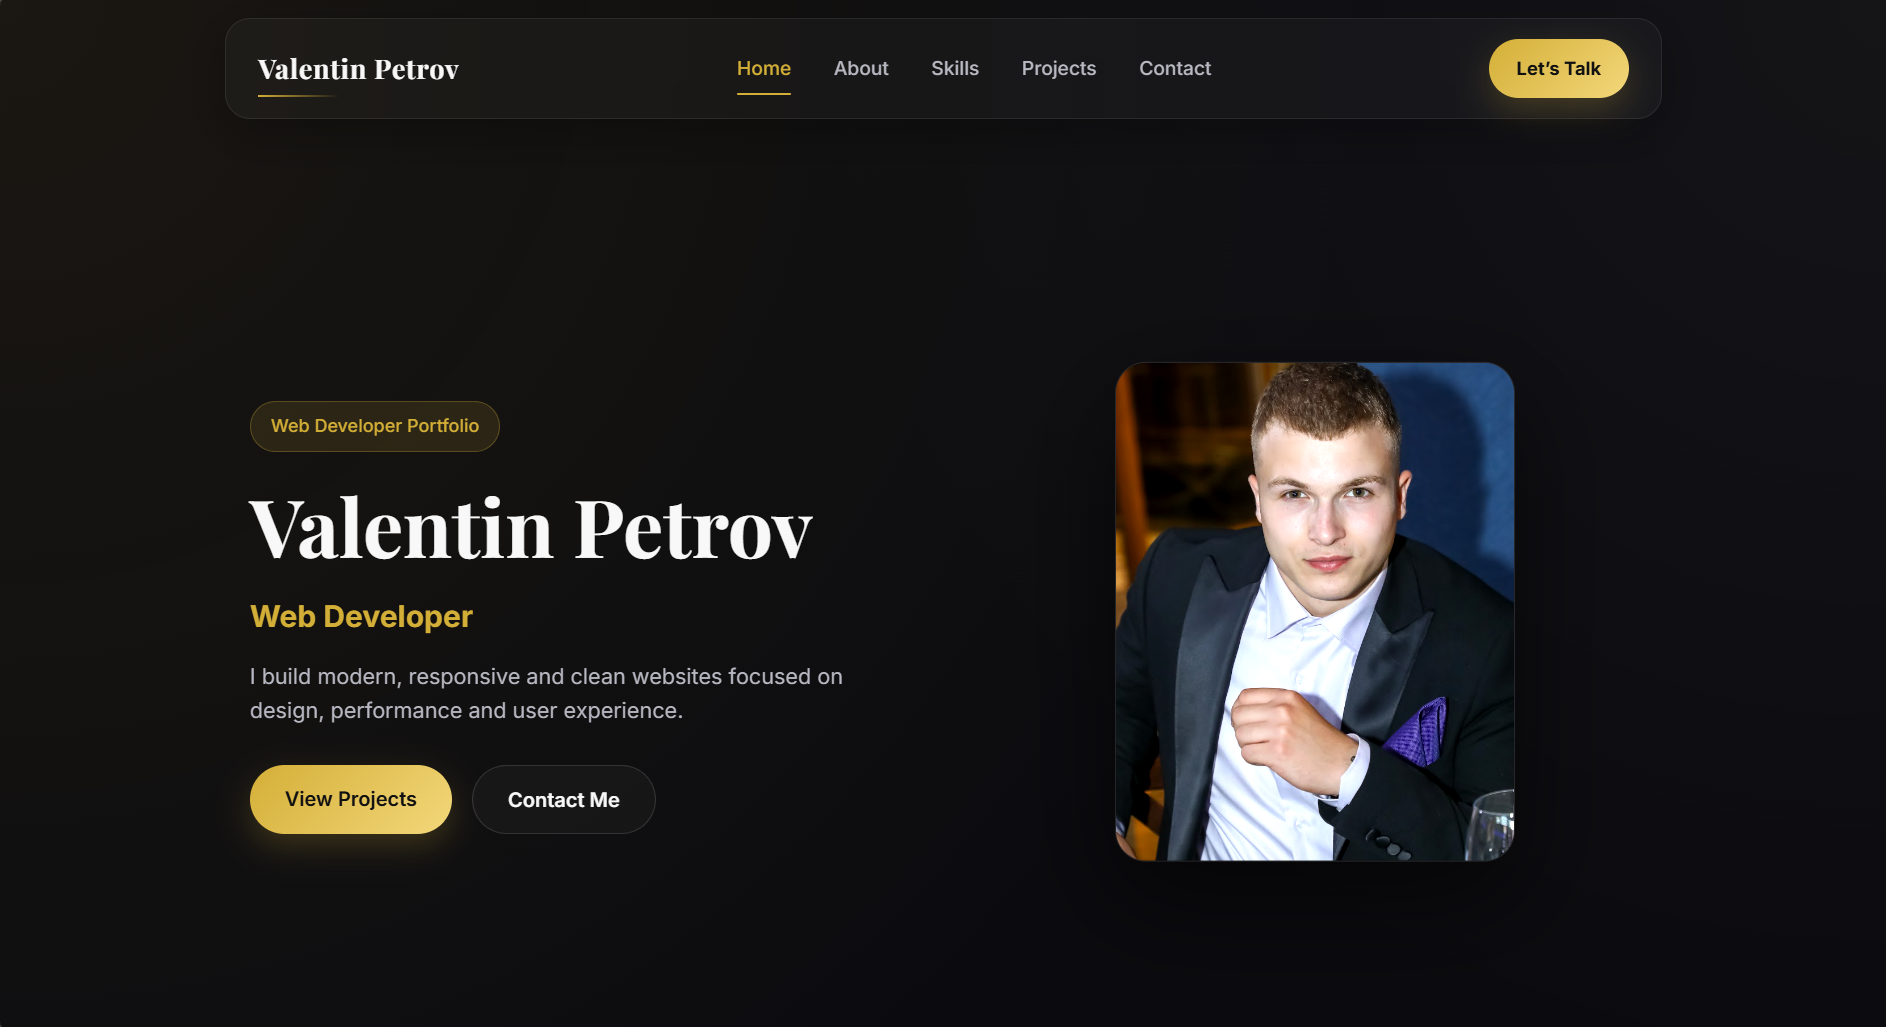Image resolution: width=1886 pixels, height=1027 pixels.
Task: Click the gold underline beneath the logo
Action: 297,96
